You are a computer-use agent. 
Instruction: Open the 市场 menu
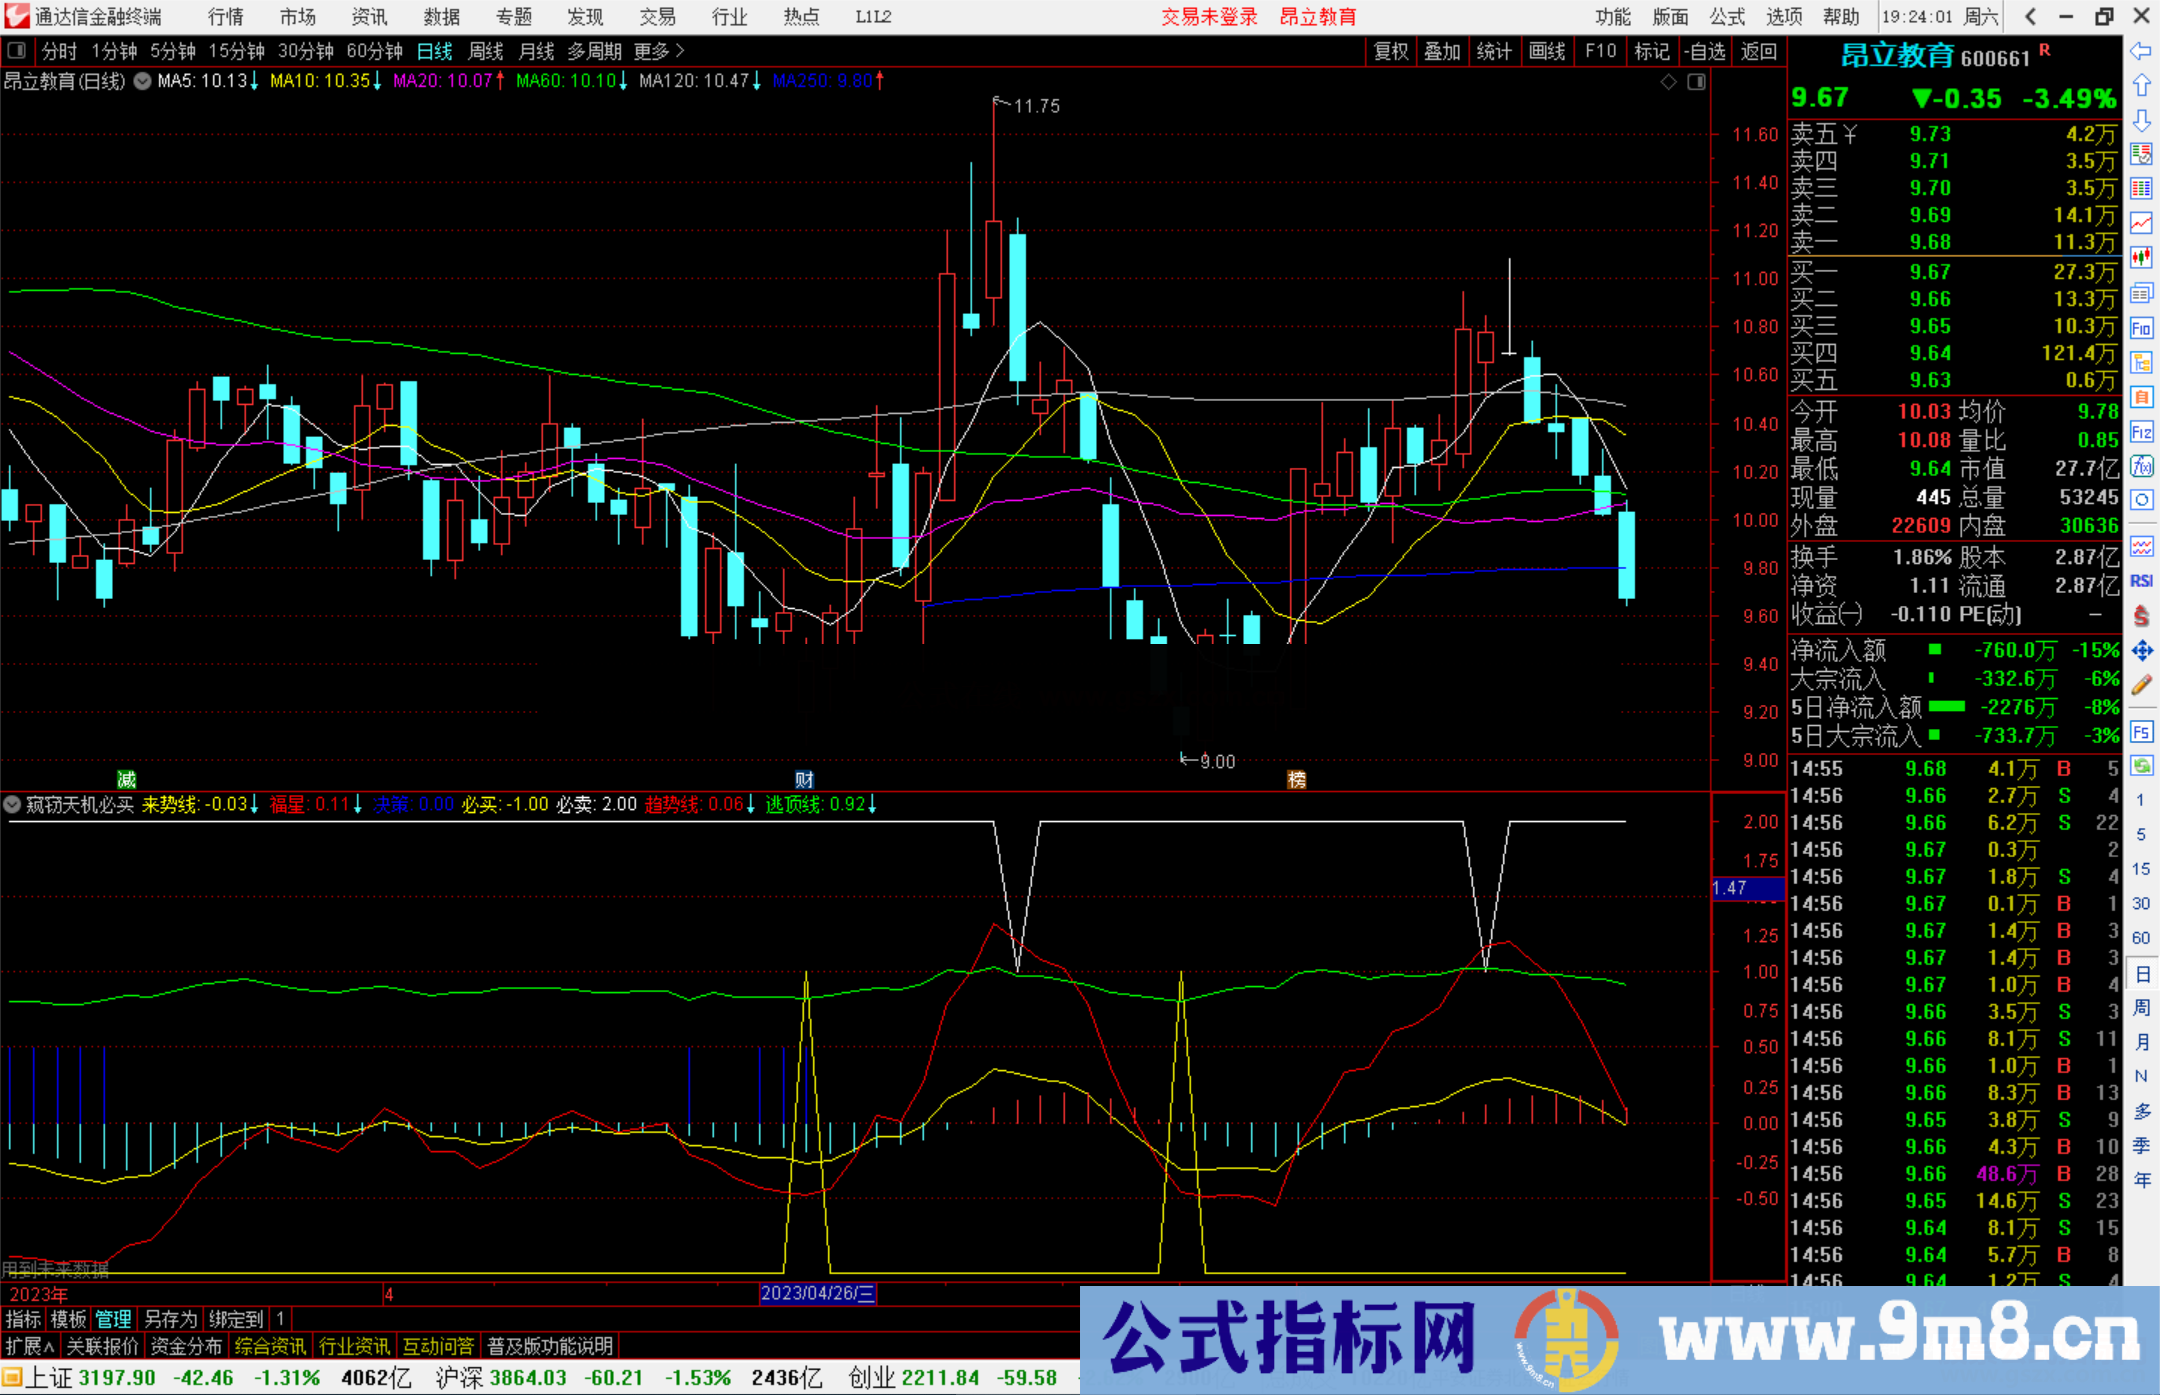tap(297, 17)
